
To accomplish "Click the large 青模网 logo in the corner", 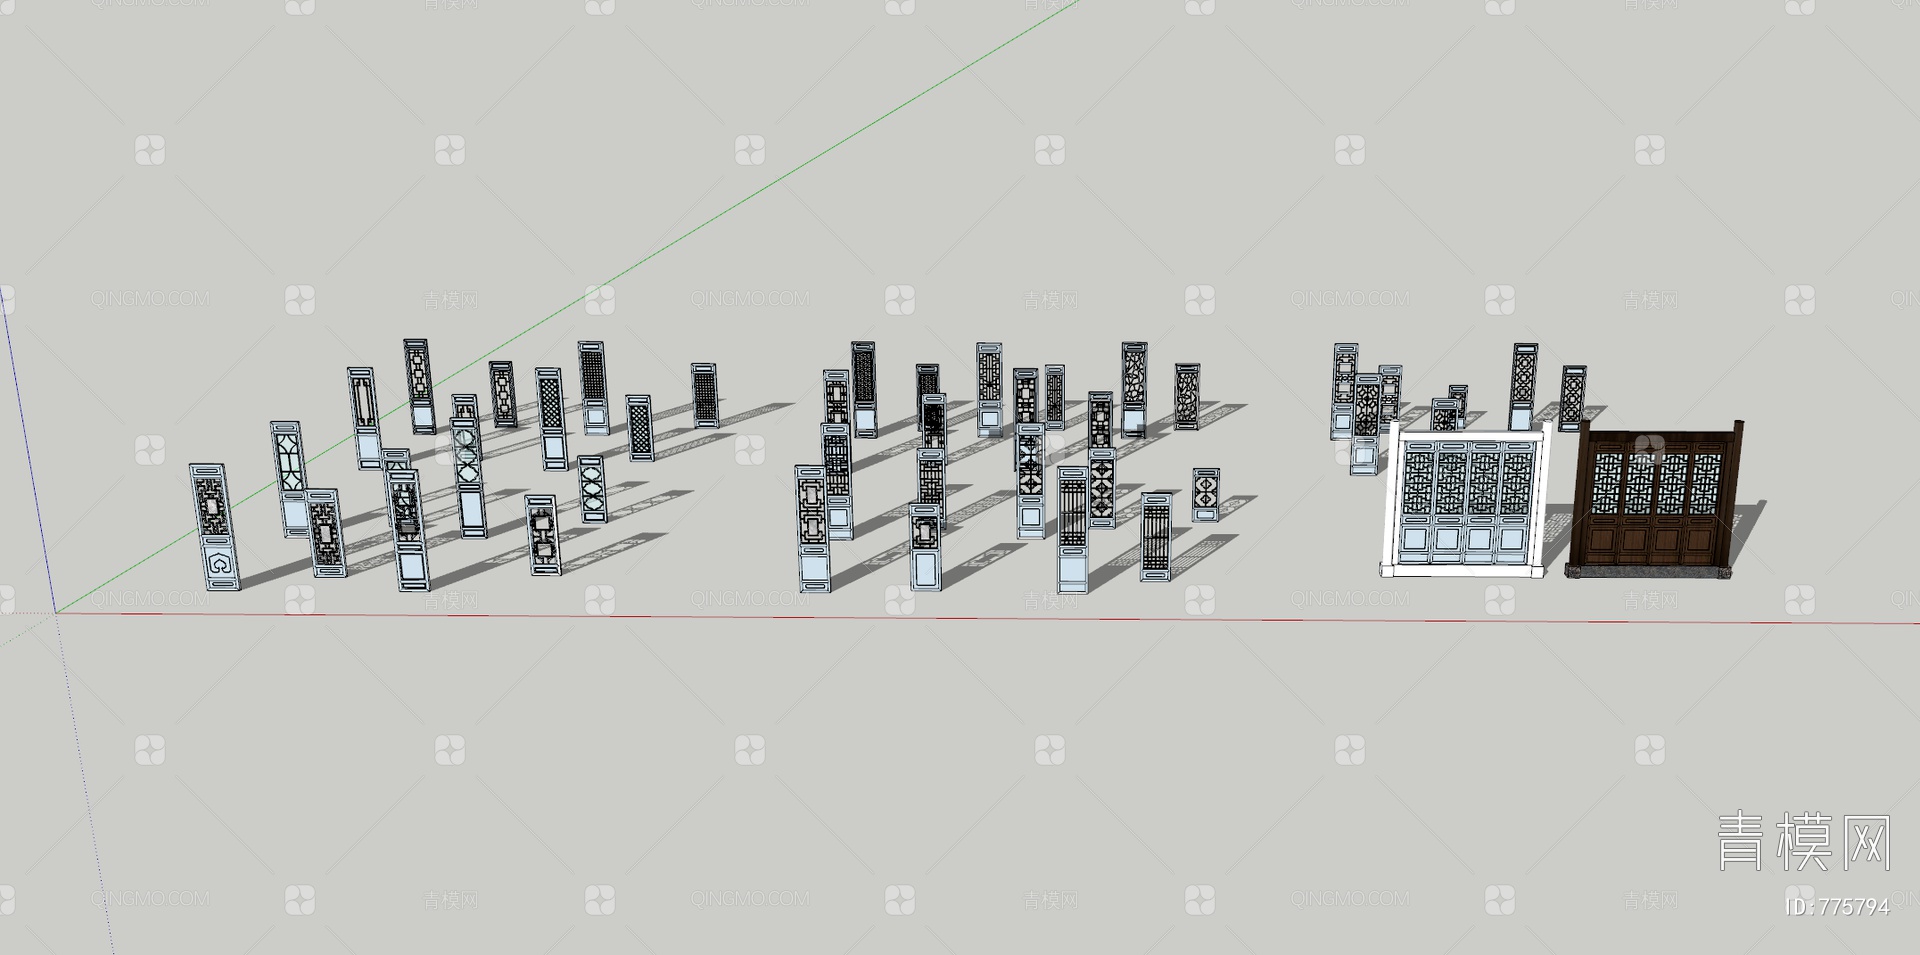I will 1803,841.
